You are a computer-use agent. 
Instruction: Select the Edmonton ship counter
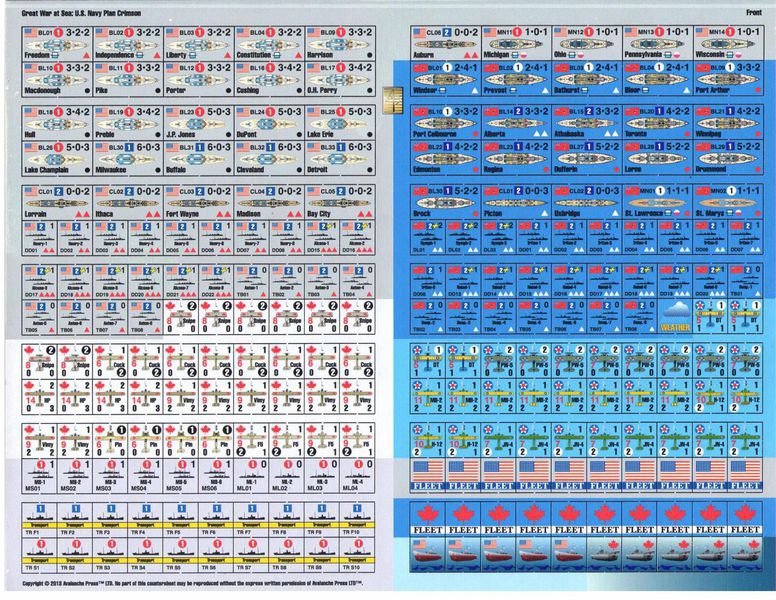[445, 158]
